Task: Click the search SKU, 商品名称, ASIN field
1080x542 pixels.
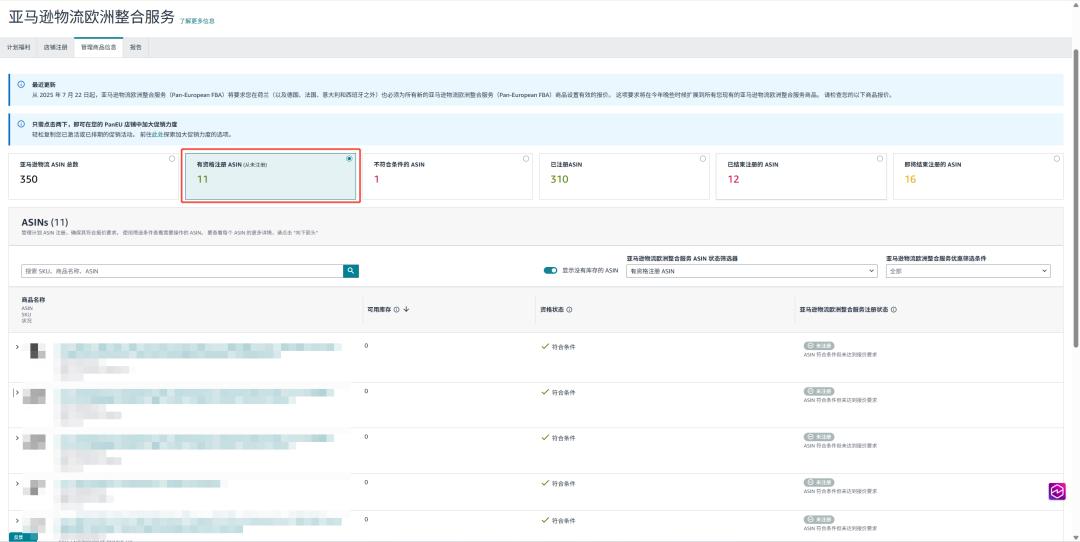Action: coord(182,271)
